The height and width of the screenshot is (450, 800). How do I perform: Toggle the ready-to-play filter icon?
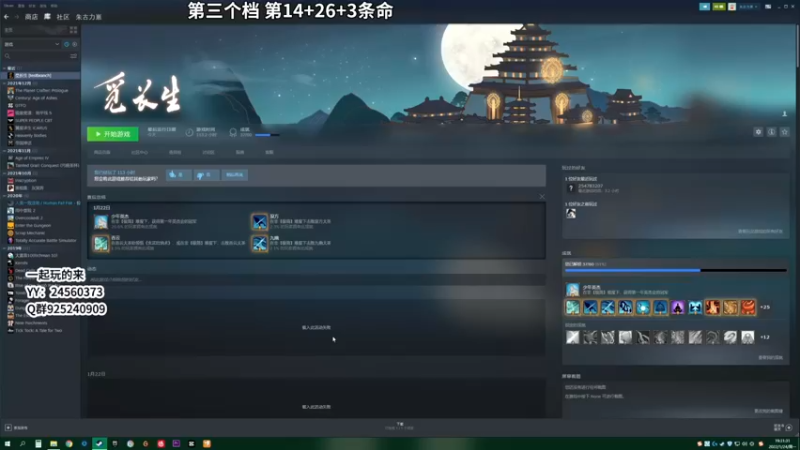tap(74, 44)
